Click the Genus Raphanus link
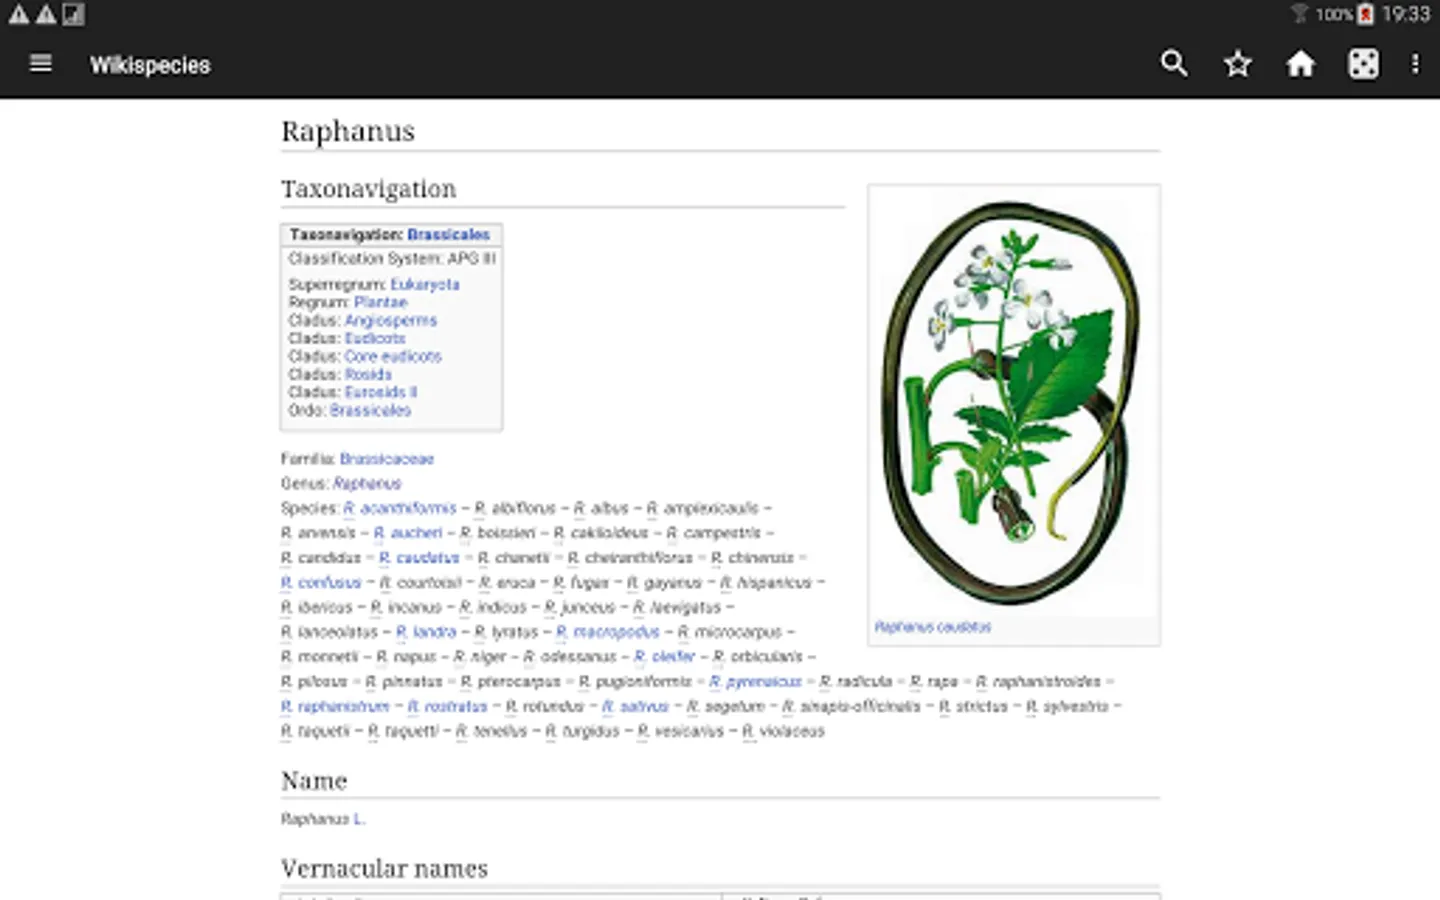 (x=367, y=483)
